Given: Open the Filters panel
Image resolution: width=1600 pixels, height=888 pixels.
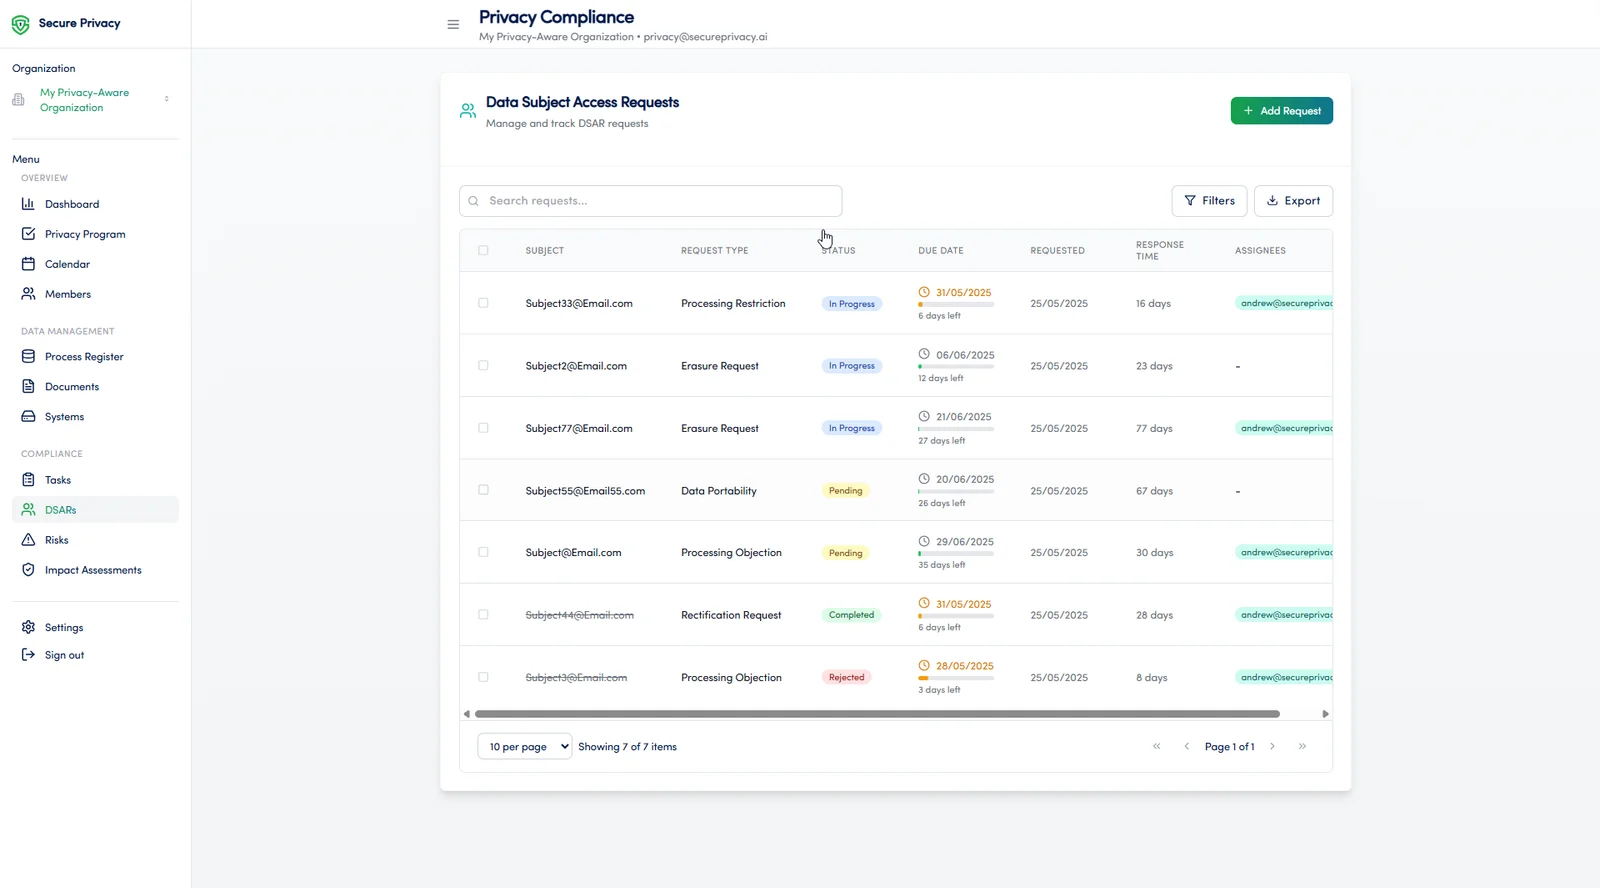Looking at the screenshot, I should click(1209, 201).
